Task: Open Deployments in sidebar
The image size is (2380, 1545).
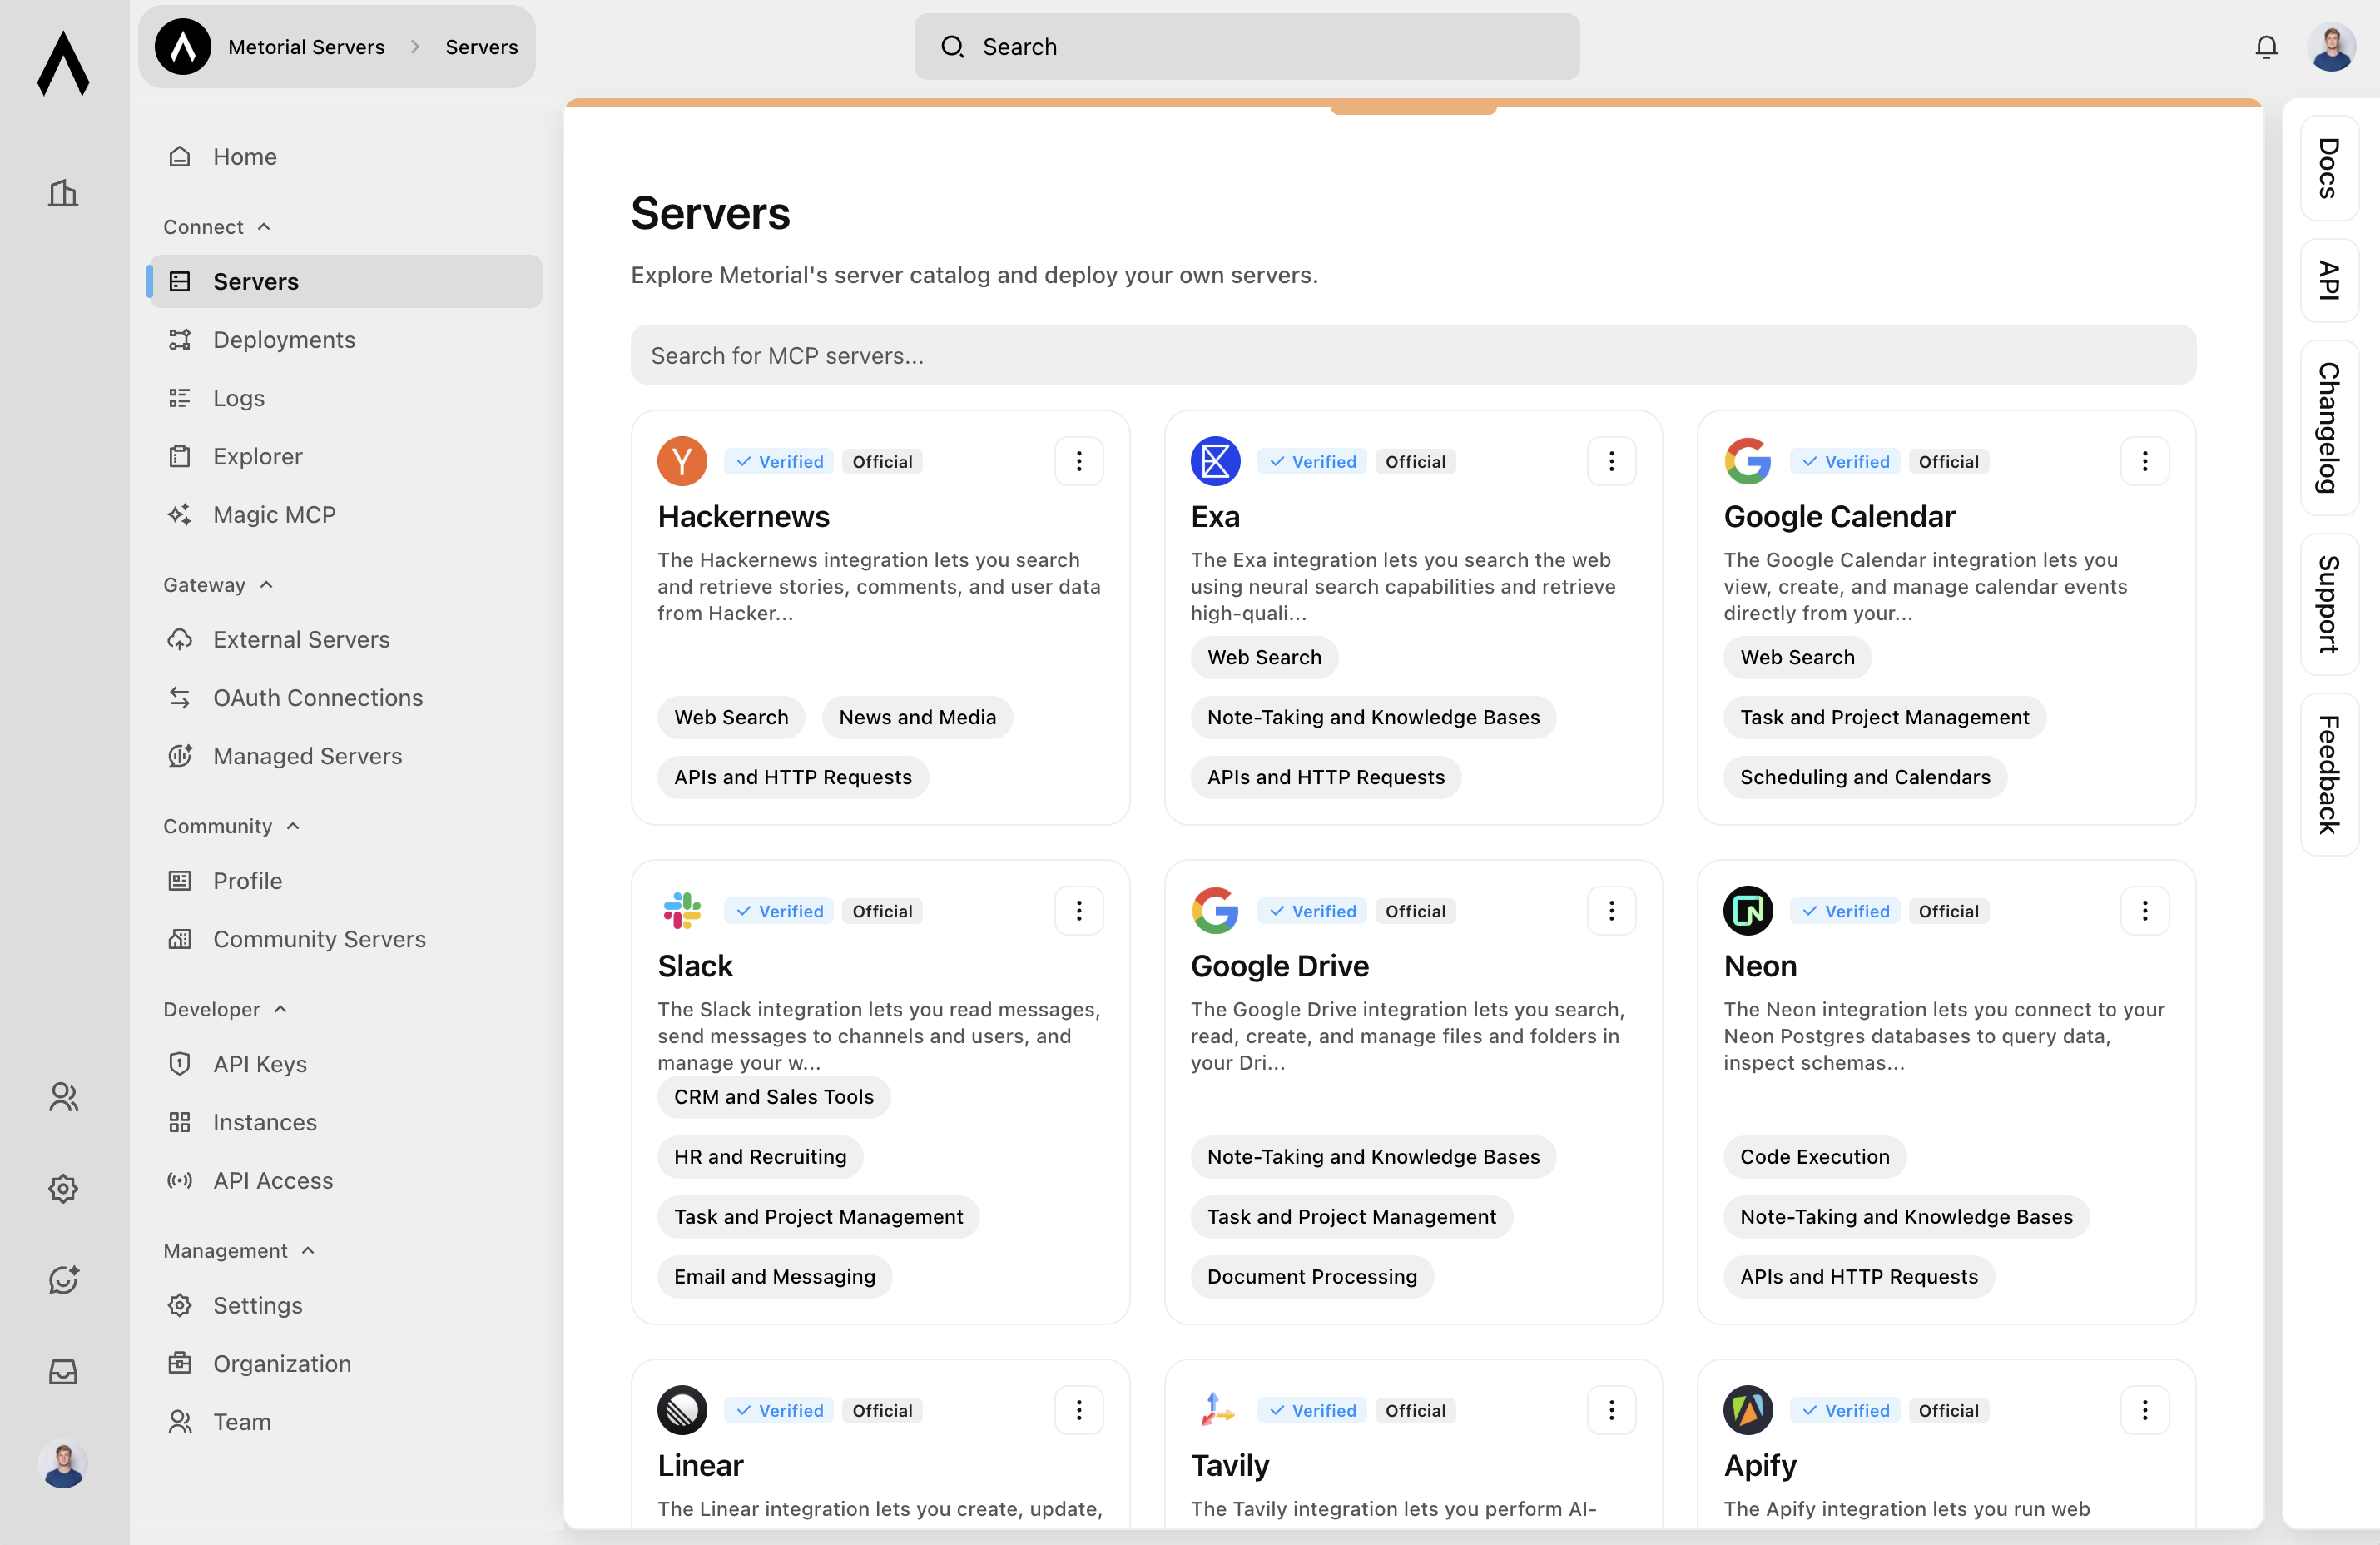Action: point(284,340)
